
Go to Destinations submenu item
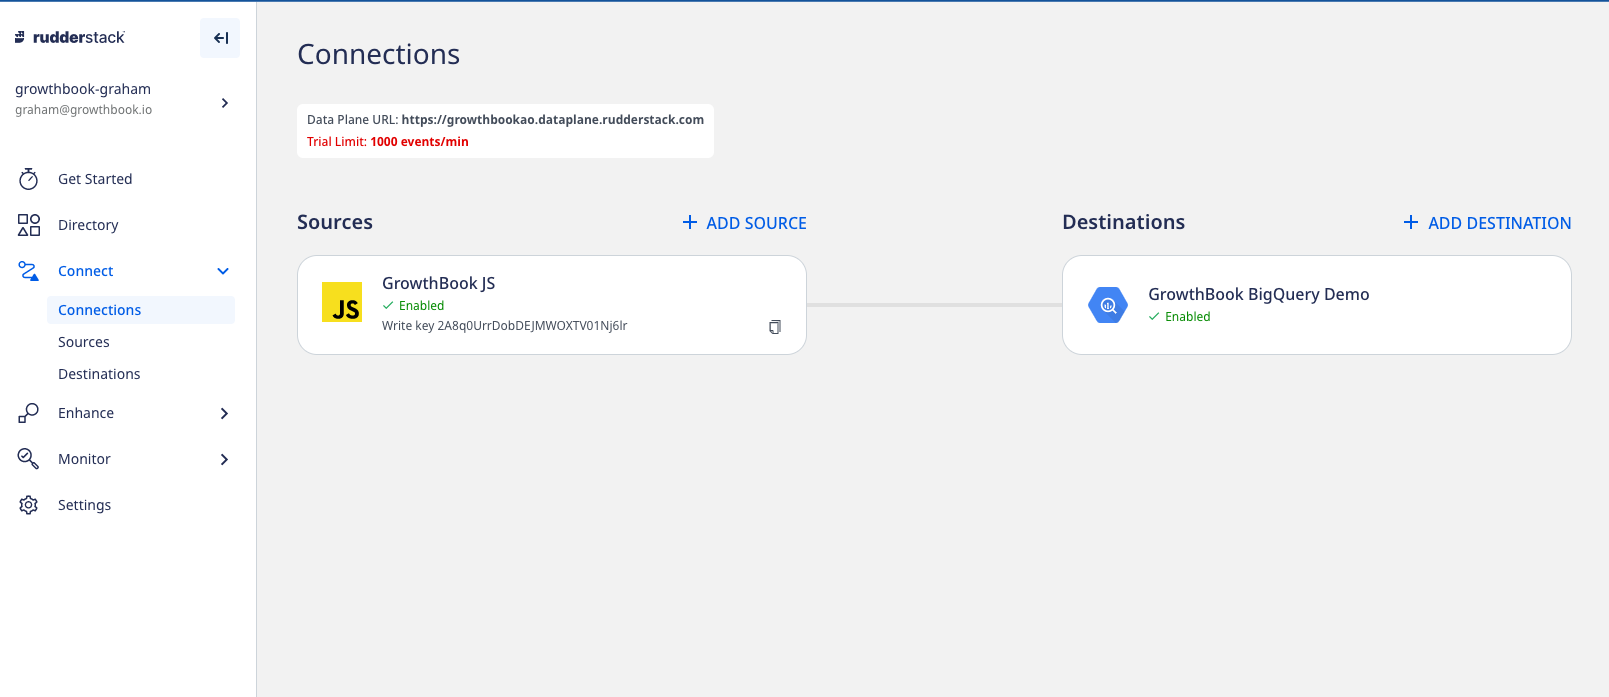99,374
